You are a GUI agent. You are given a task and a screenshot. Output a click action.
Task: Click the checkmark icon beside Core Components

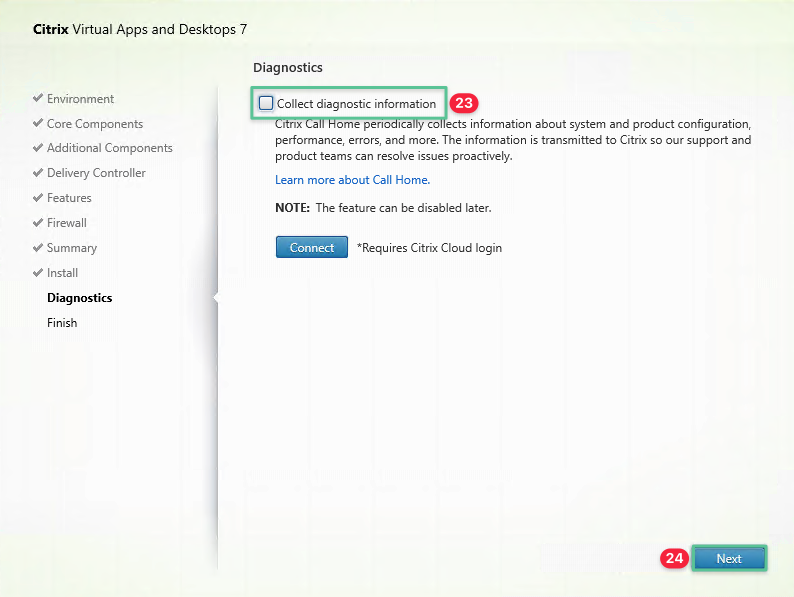coord(37,123)
